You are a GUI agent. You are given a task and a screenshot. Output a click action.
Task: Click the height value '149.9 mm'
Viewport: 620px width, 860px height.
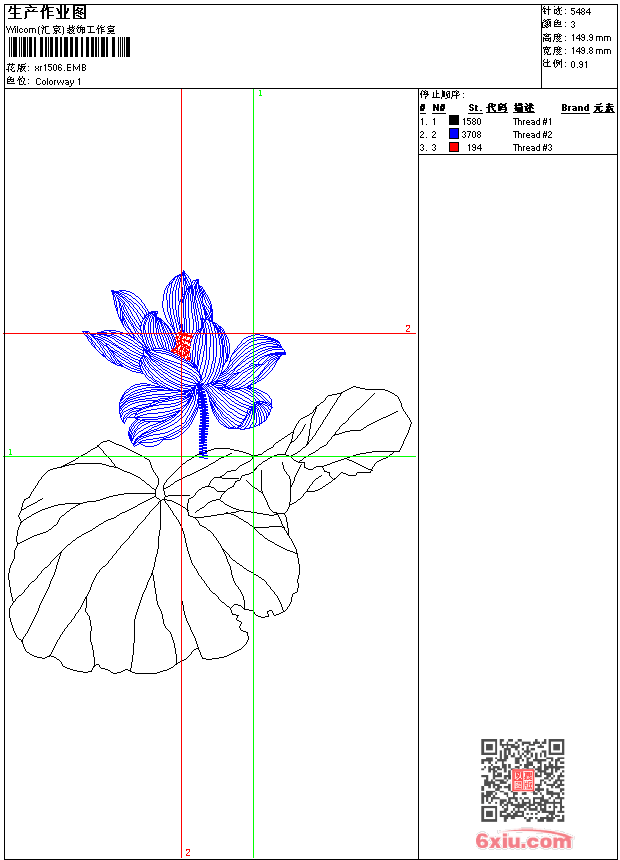tap(591, 38)
